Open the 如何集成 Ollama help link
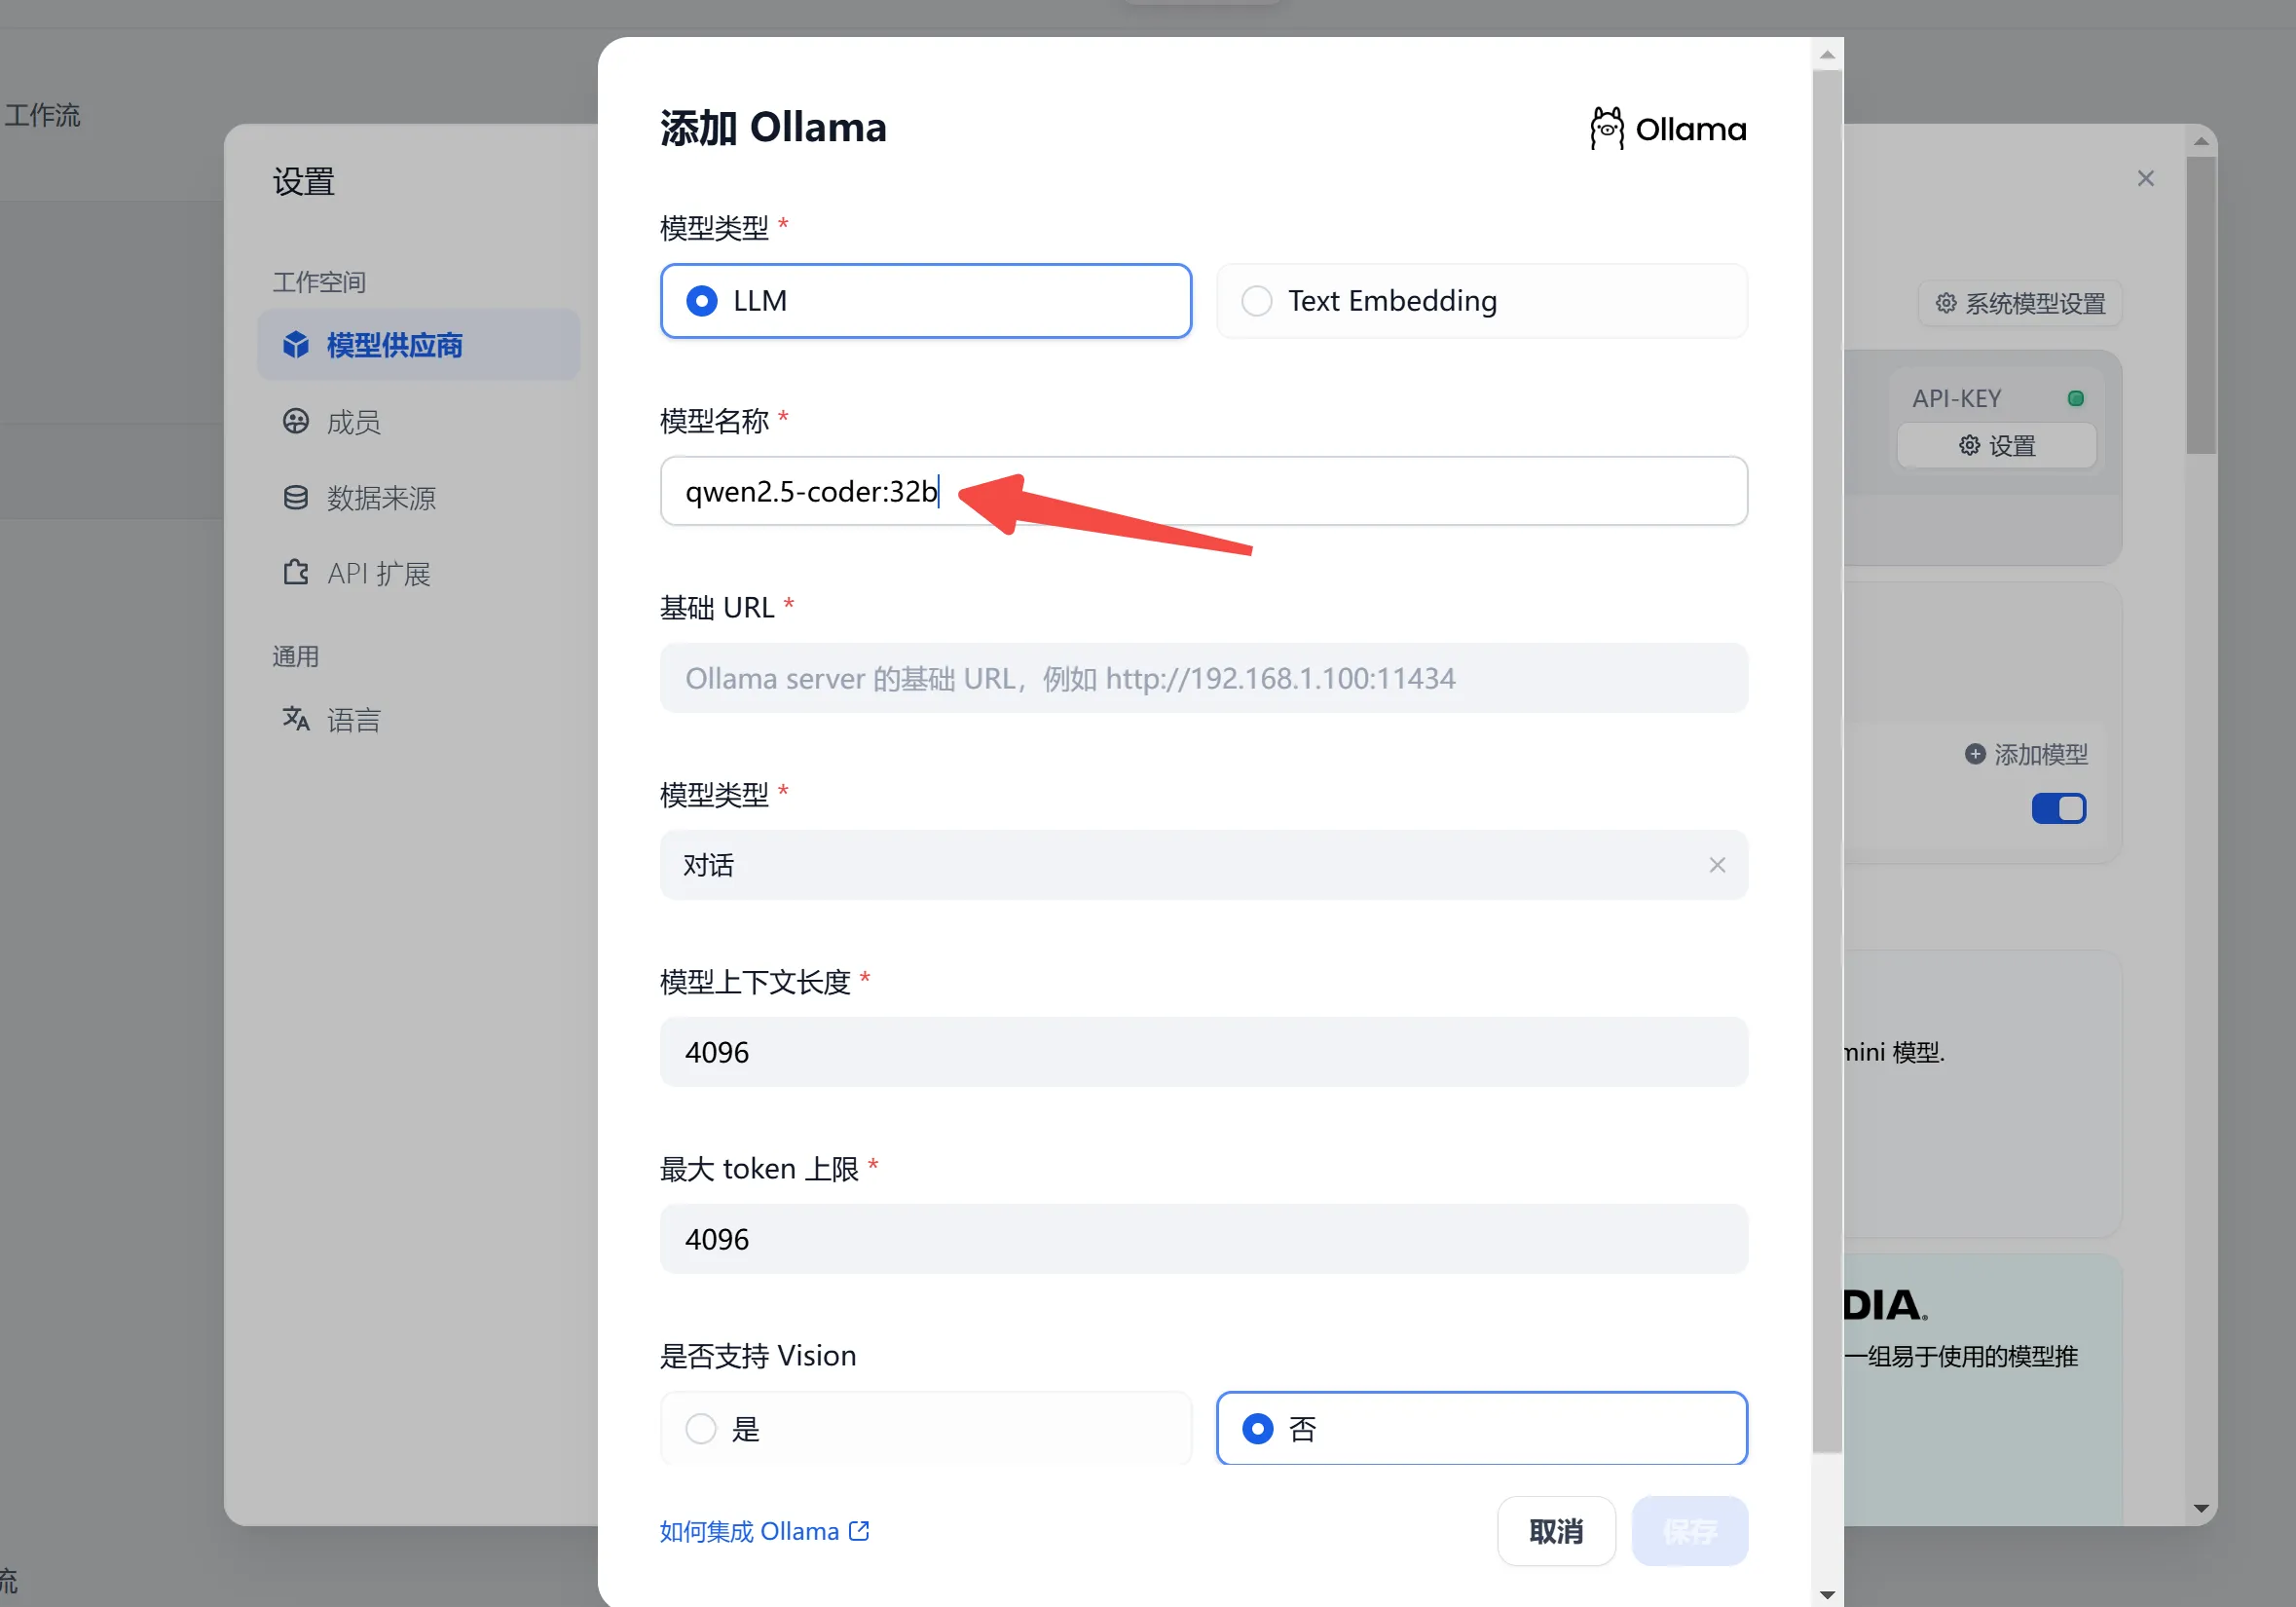 pos(764,1531)
